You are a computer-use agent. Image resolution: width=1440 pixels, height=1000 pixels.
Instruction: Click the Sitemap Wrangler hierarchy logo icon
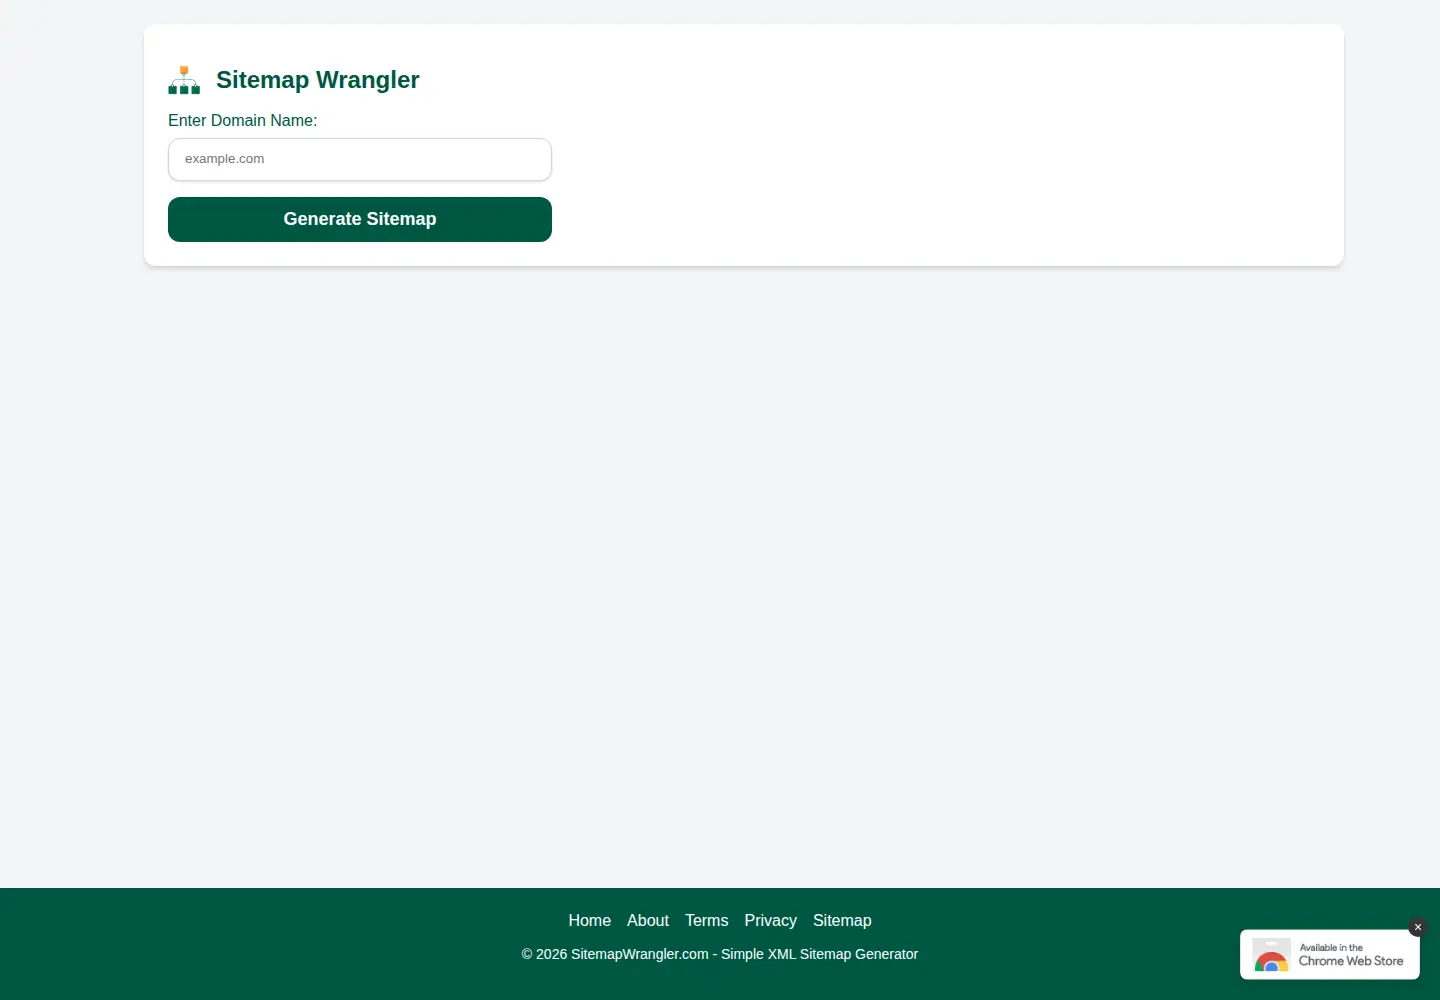[x=184, y=80]
